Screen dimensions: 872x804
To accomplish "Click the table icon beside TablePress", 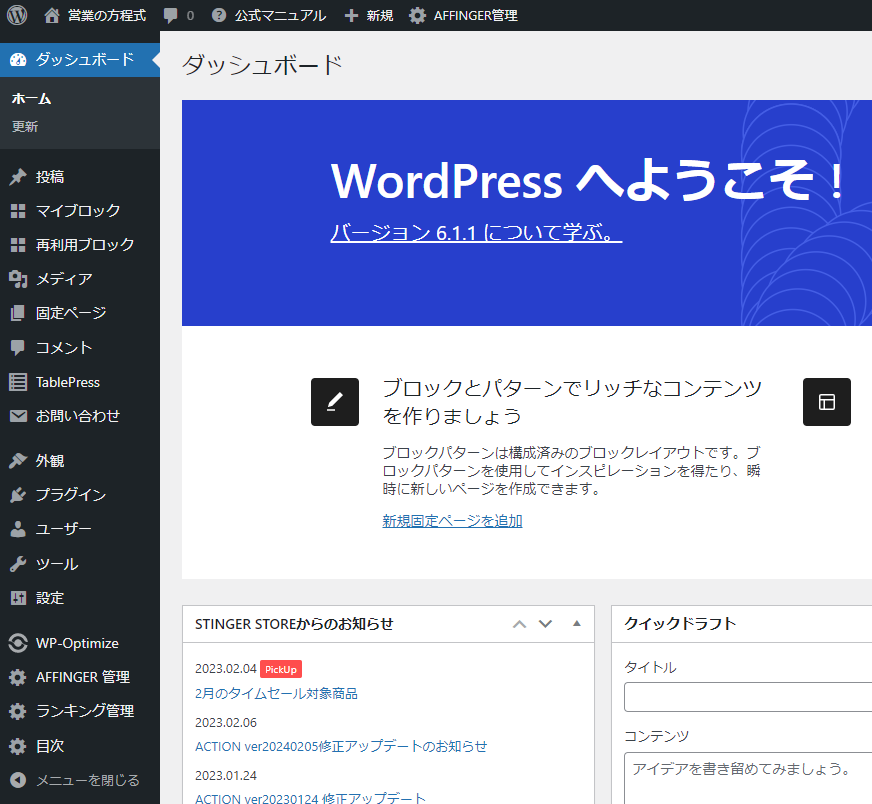I will [18, 382].
